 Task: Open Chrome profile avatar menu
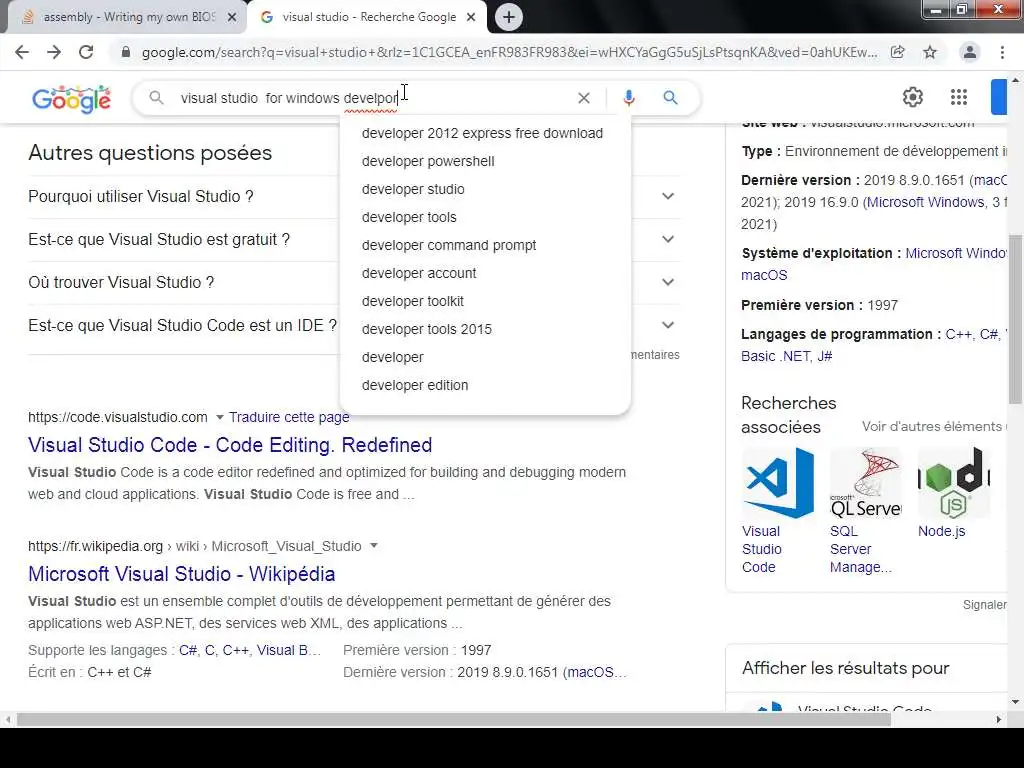970,52
